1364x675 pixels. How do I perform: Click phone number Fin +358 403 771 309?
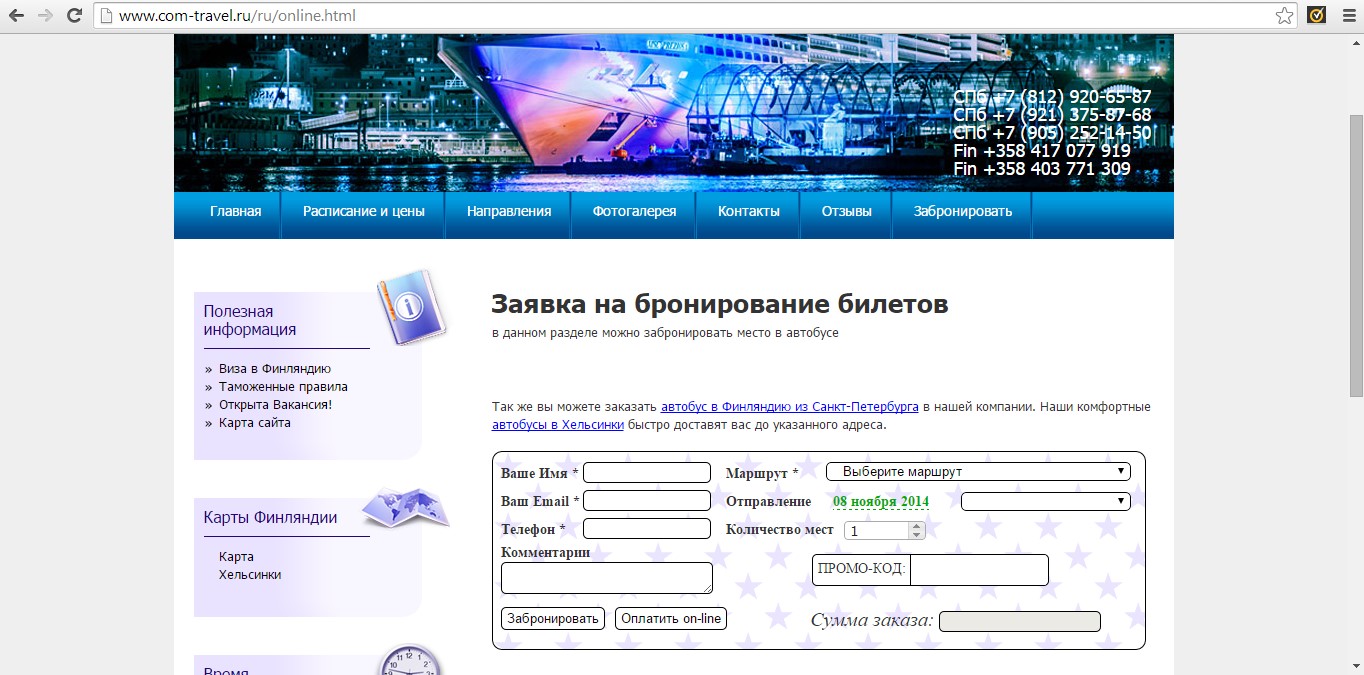(1042, 169)
